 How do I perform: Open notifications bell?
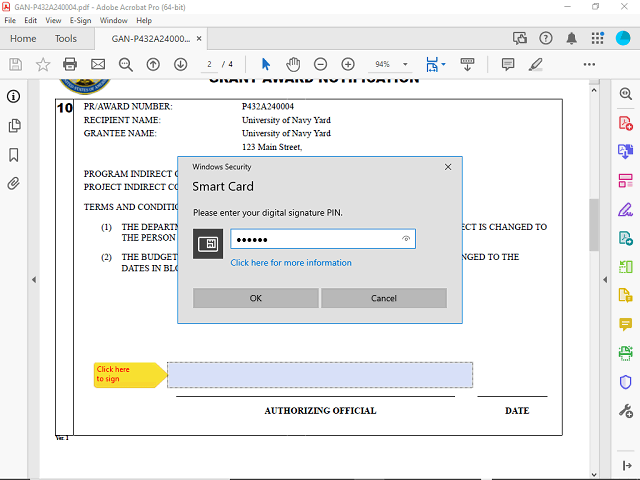(x=571, y=38)
